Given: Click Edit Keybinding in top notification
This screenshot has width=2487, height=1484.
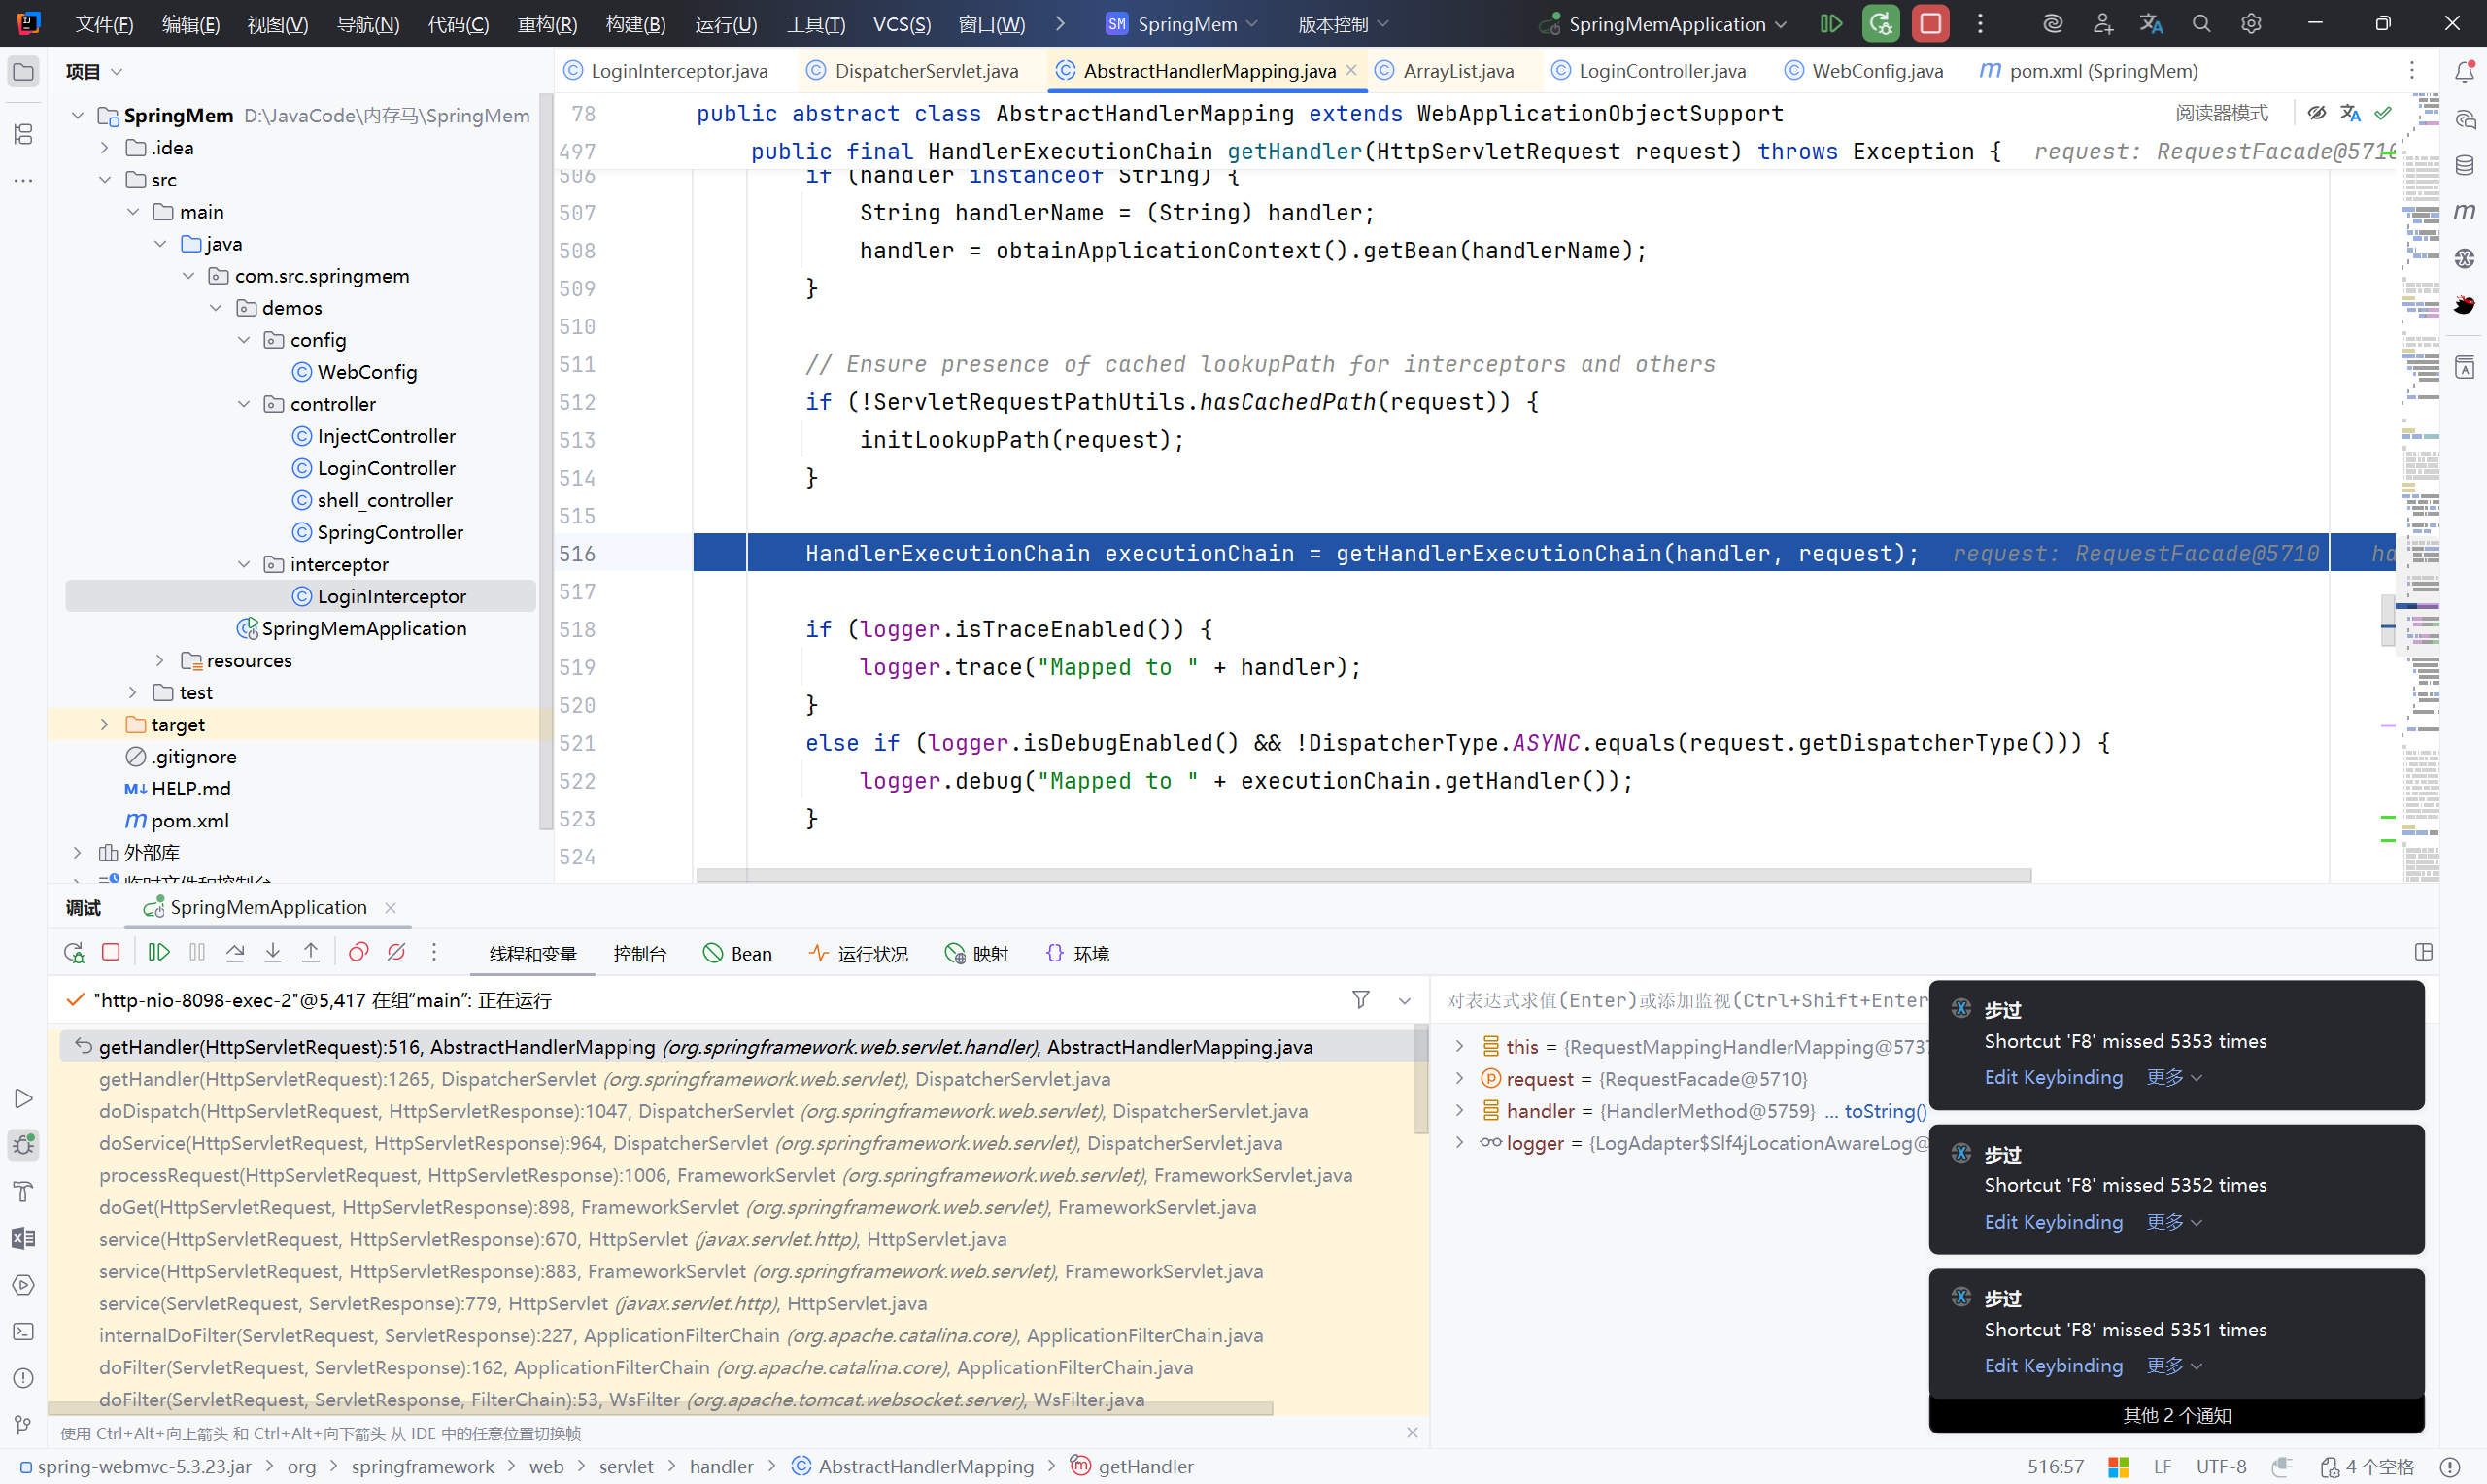Looking at the screenshot, I should (2053, 1078).
